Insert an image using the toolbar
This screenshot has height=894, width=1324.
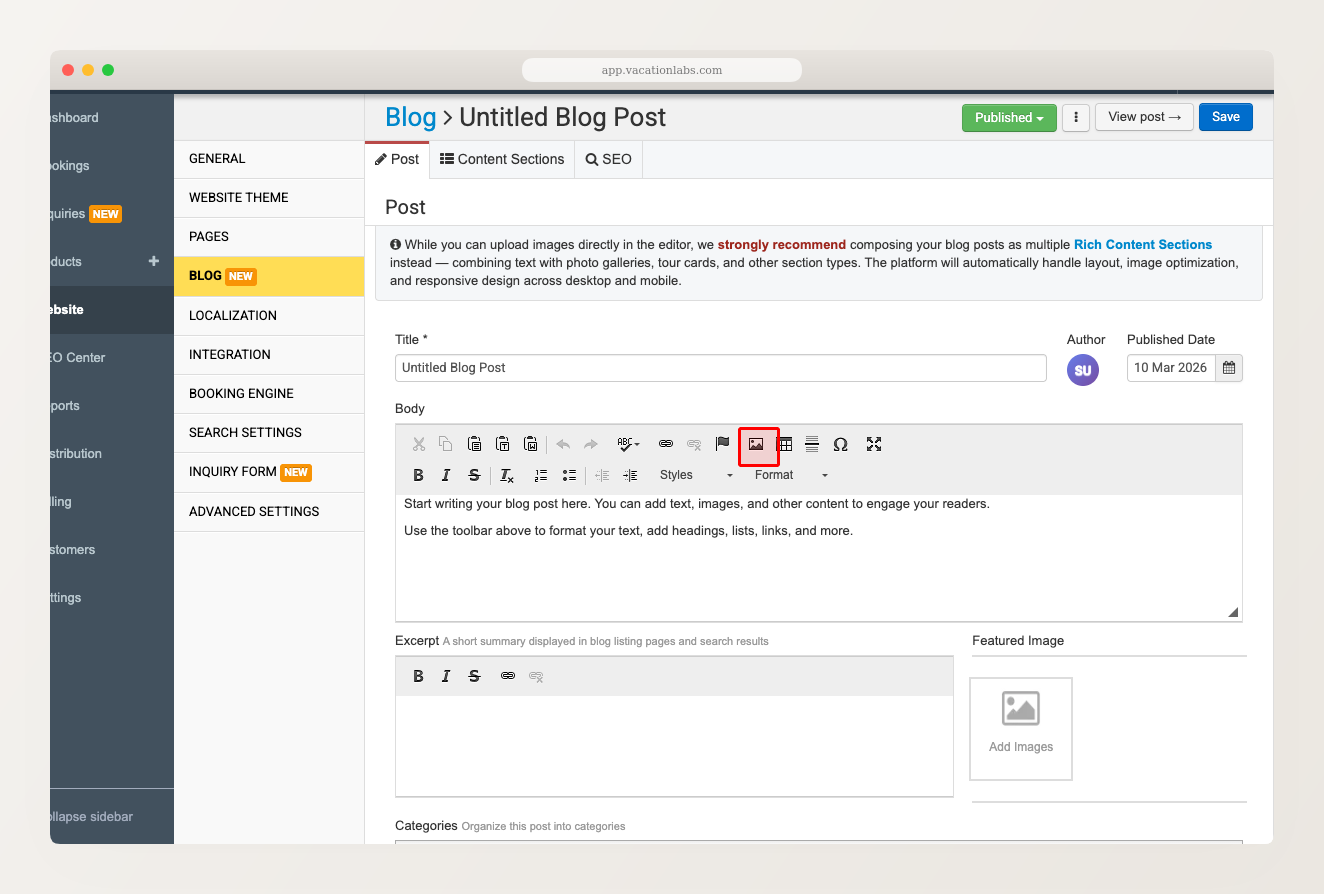(759, 443)
